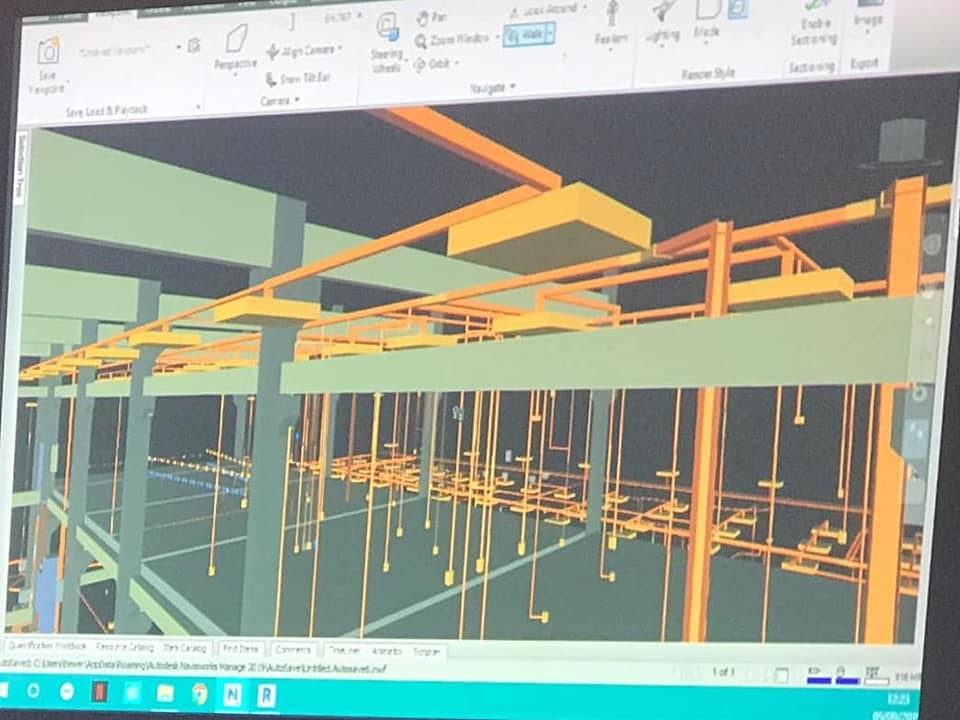Switch to the Animator tab

387,651
